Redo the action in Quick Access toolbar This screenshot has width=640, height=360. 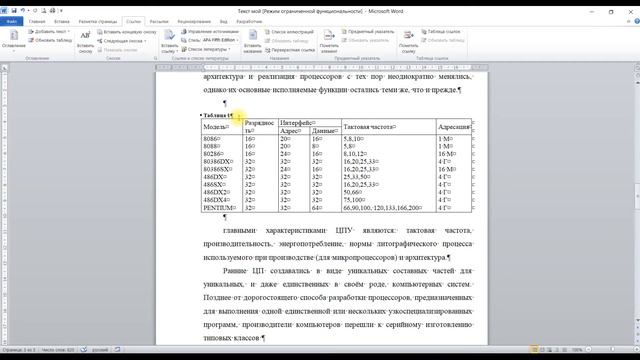tap(35, 11)
